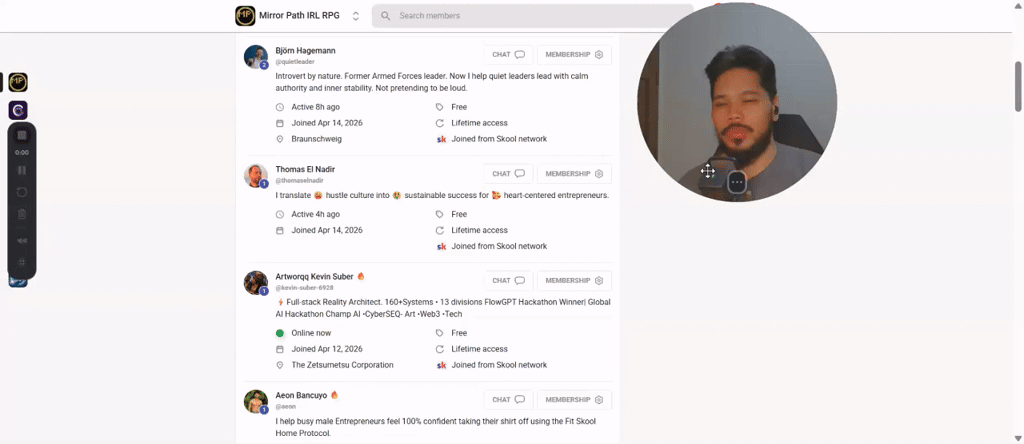Click the Braunschweig location text

pyautogui.click(x=316, y=139)
